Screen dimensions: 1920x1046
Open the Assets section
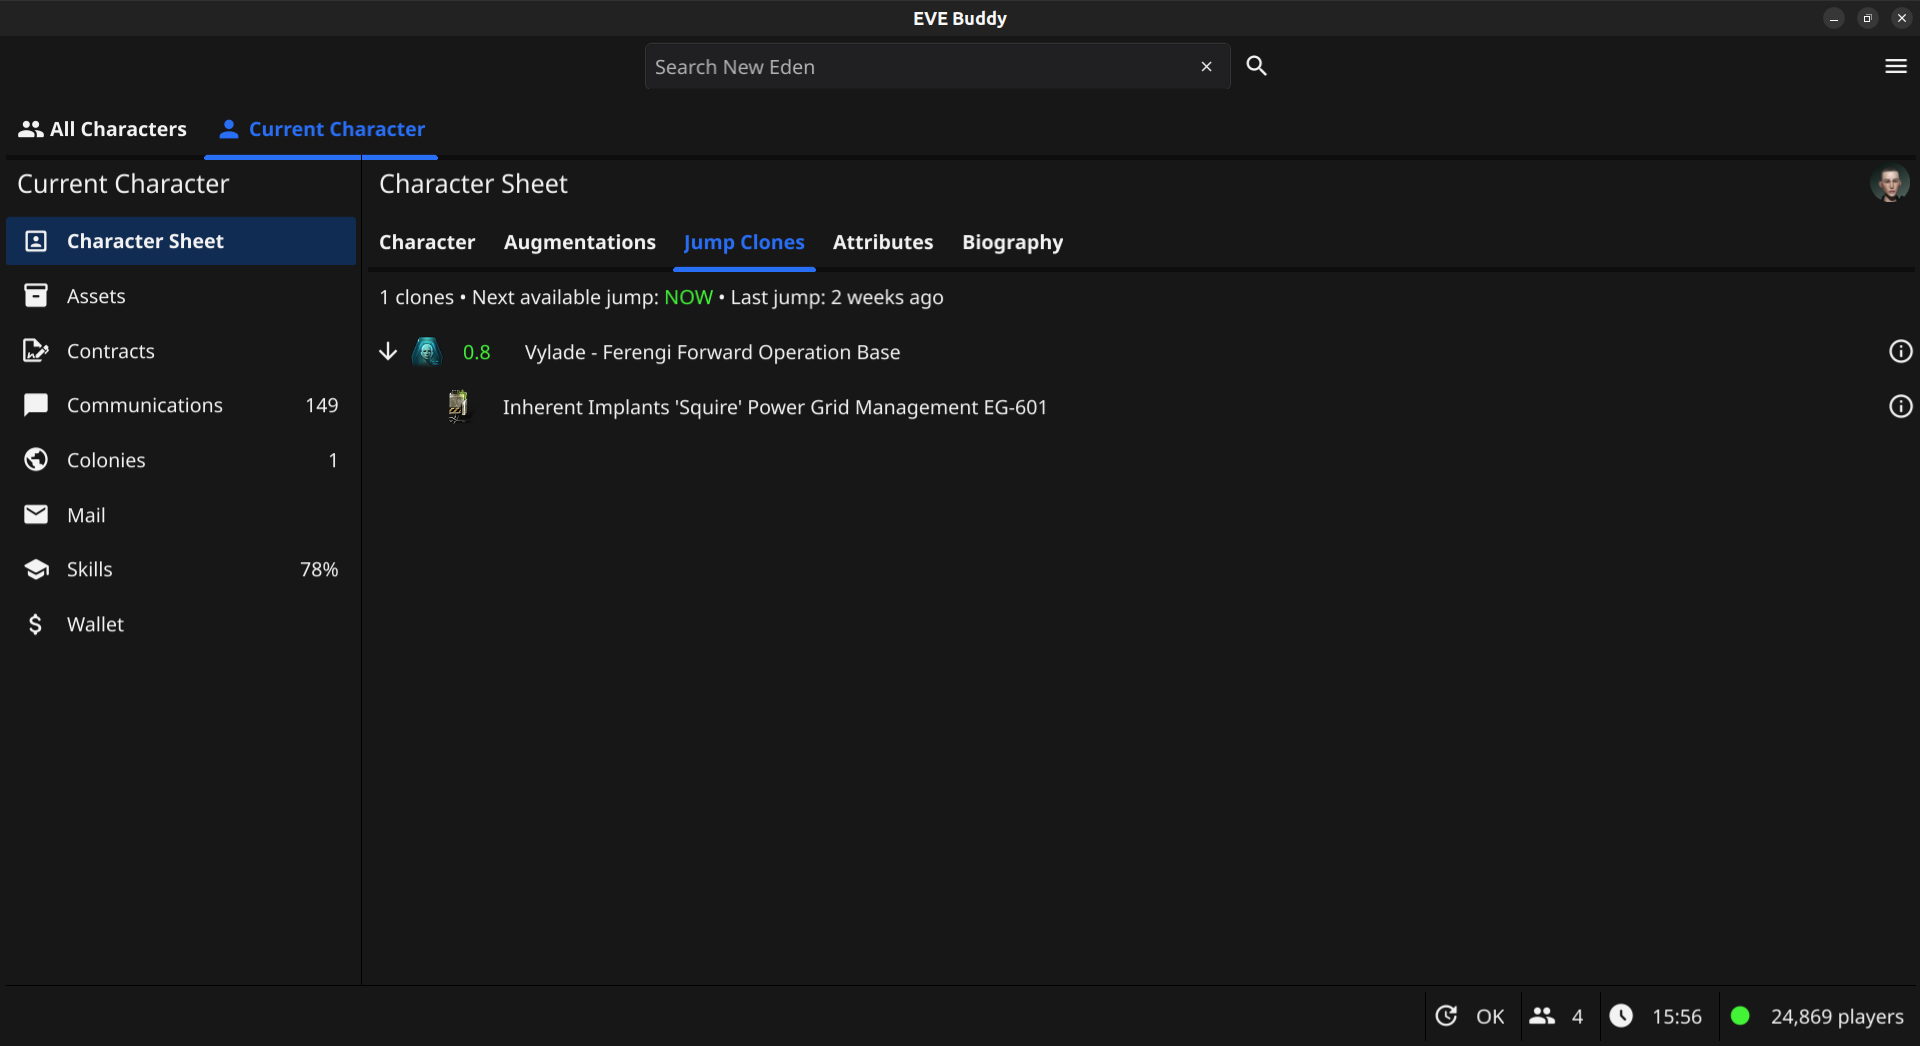point(181,296)
